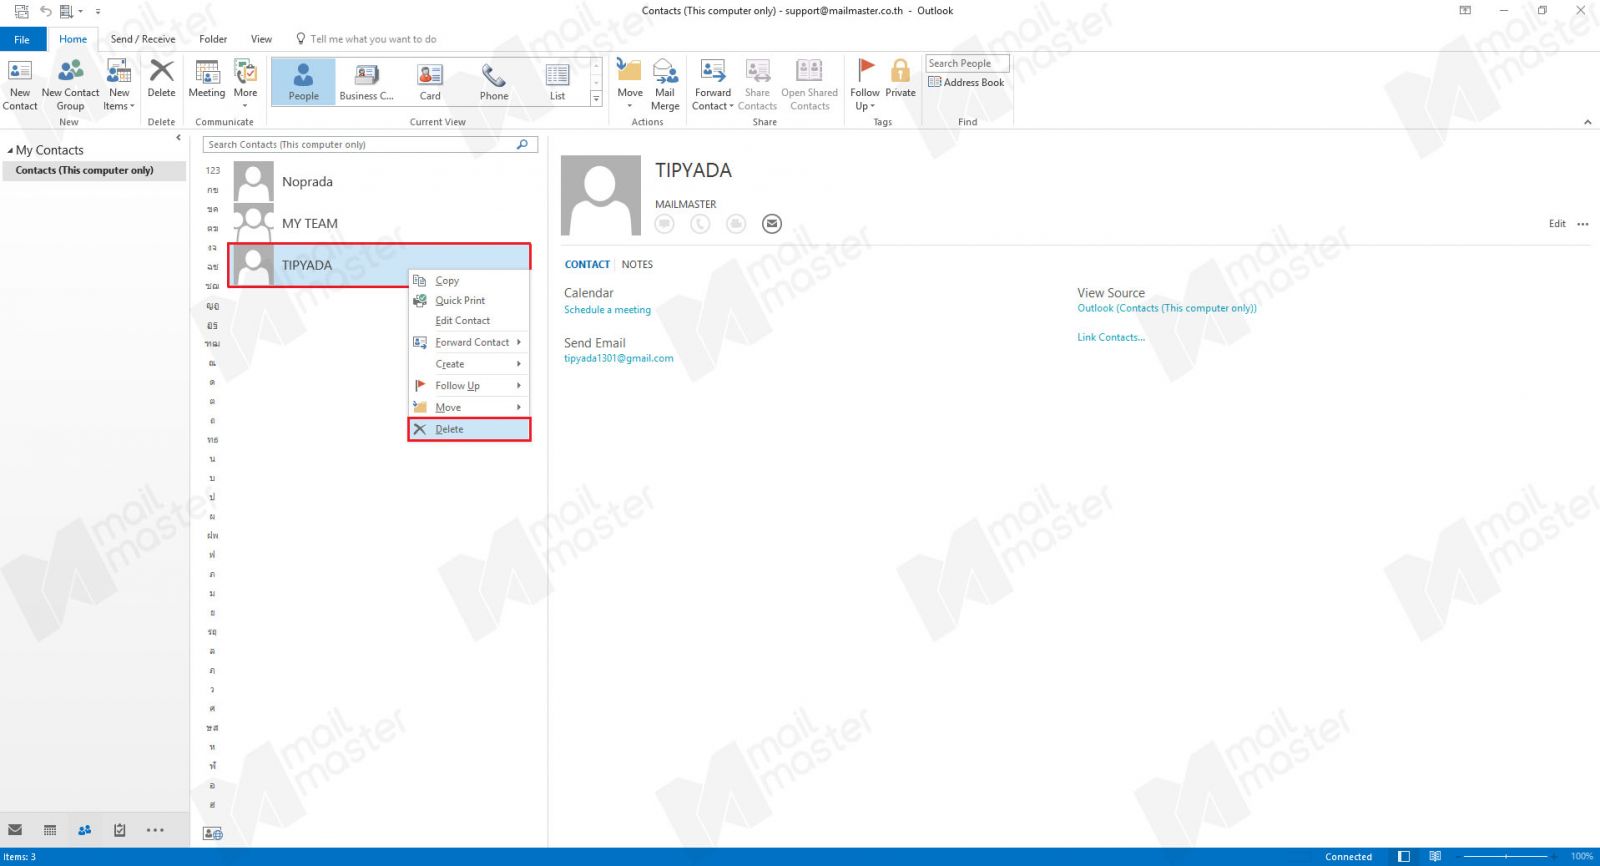Open Move dropdown in Actions group

coord(630,82)
